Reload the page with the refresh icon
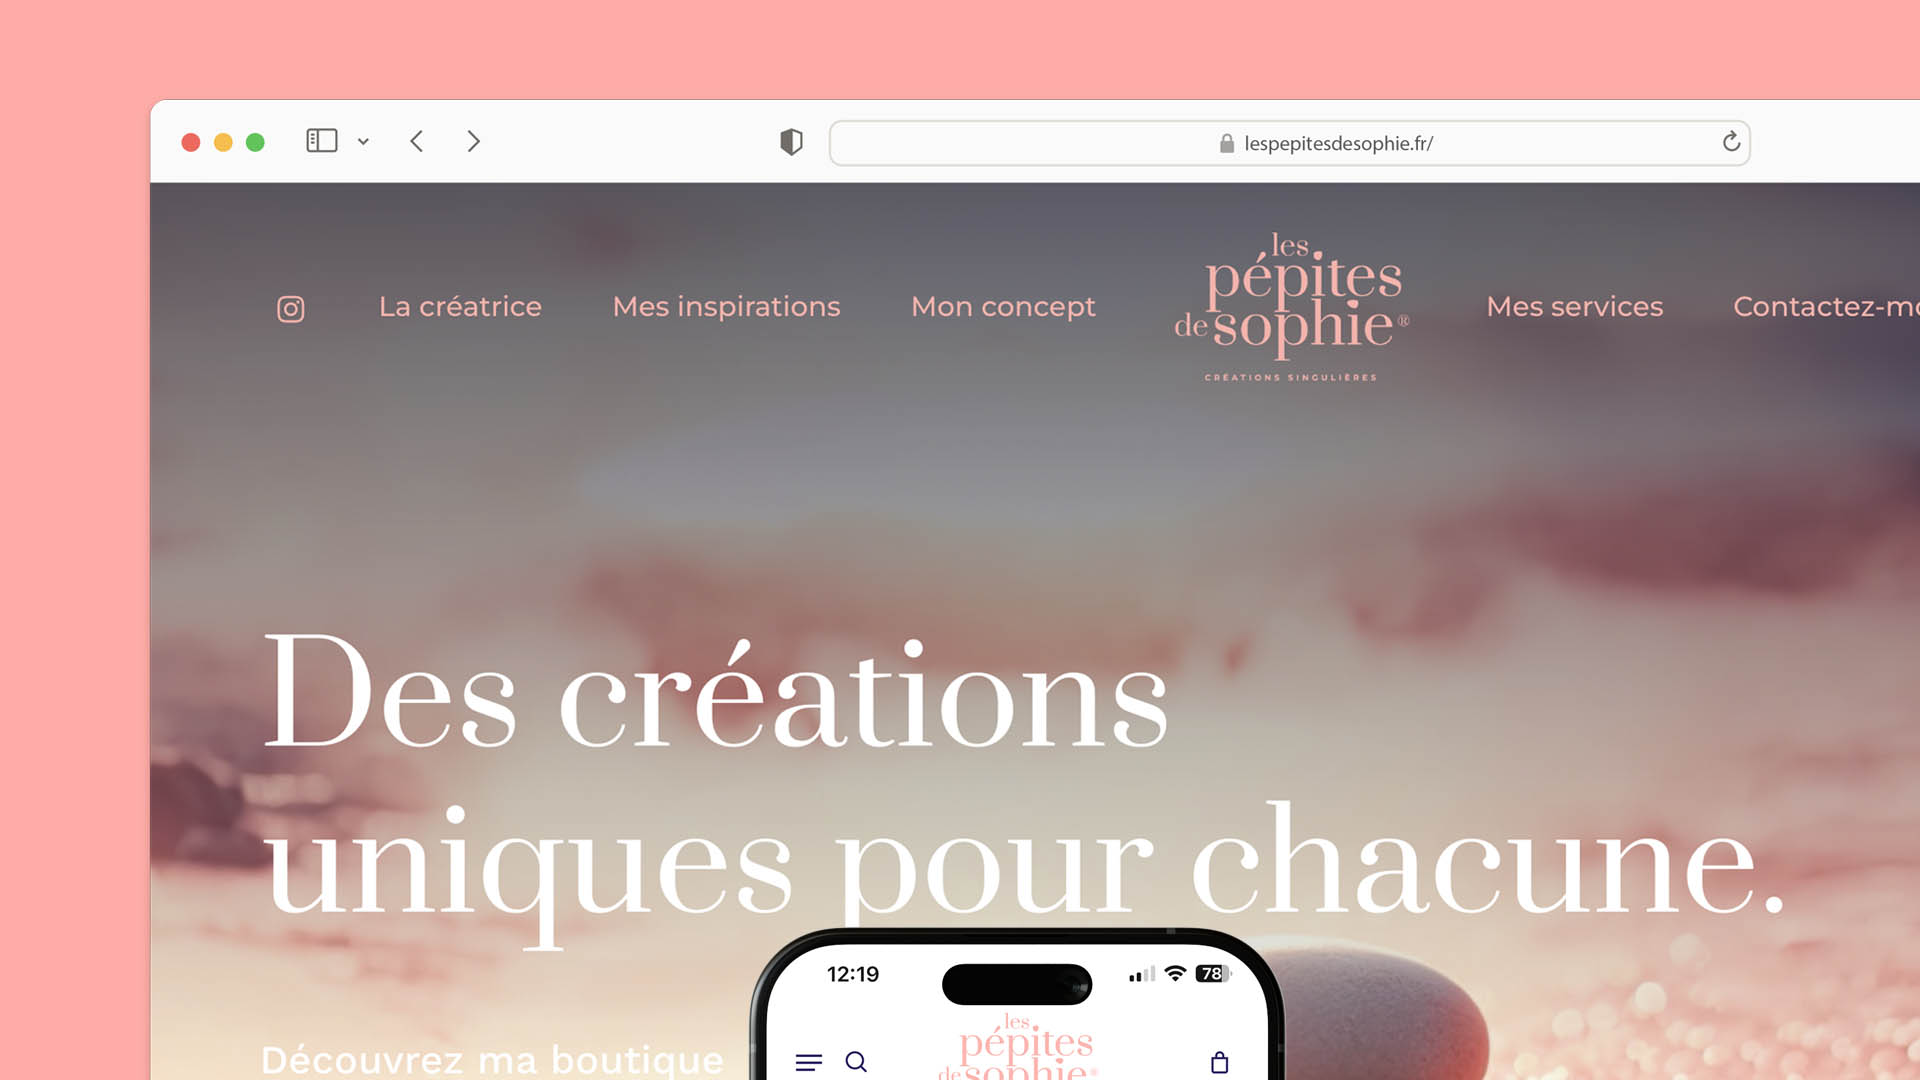This screenshot has height=1080, width=1920. pyautogui.click(x=1731, y=142)
